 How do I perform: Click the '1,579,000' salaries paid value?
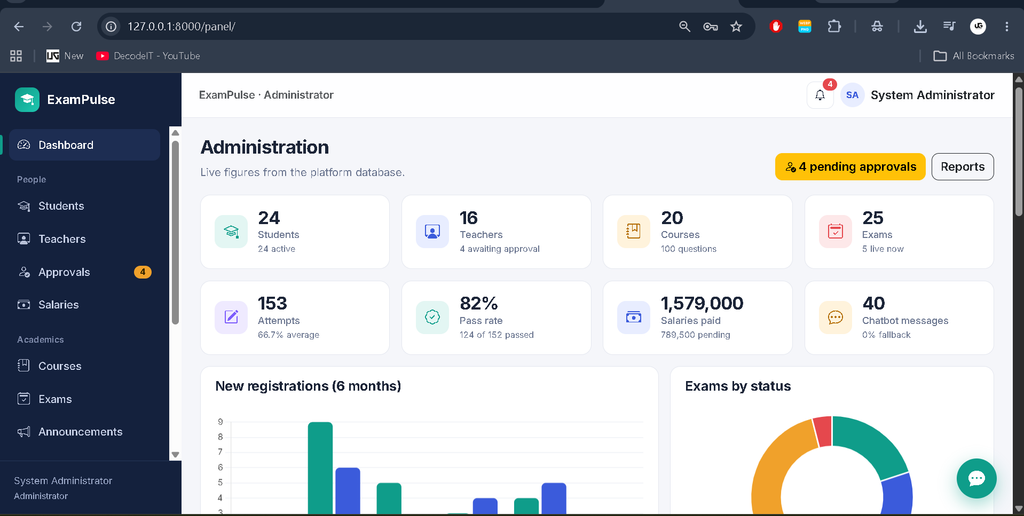coord(702,304)
